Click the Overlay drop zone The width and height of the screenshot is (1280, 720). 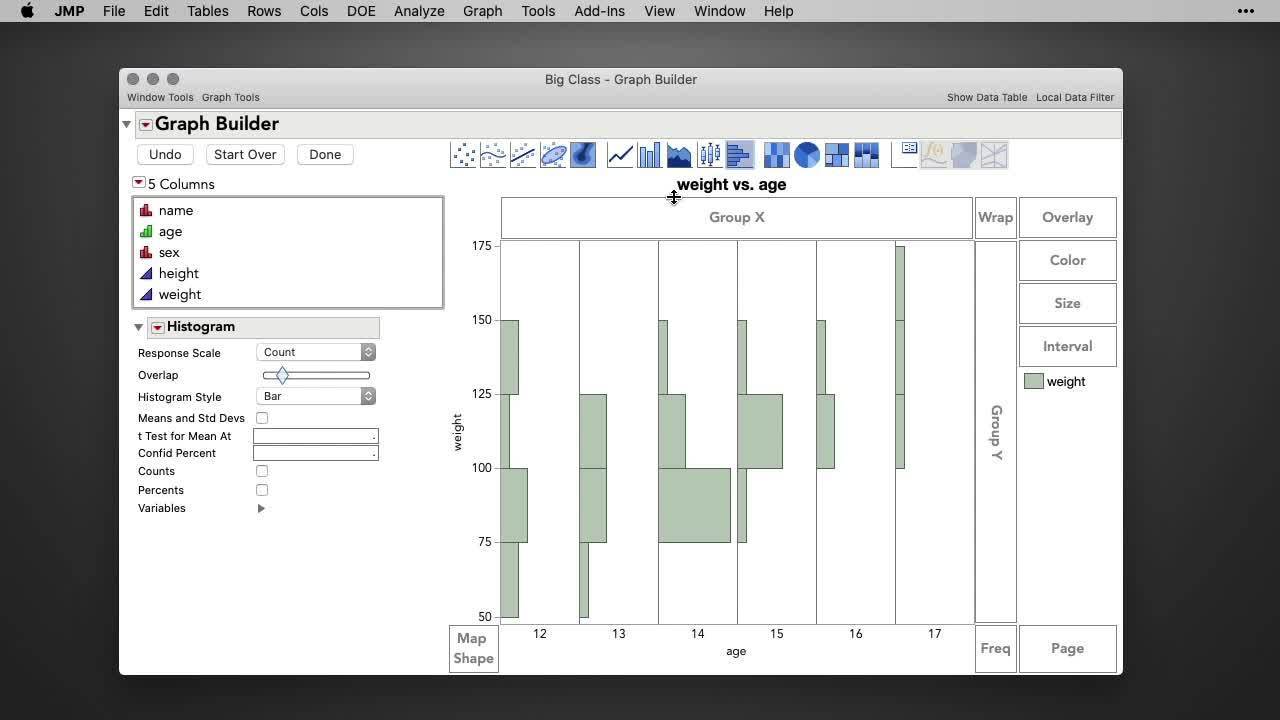click(1067, 218)
